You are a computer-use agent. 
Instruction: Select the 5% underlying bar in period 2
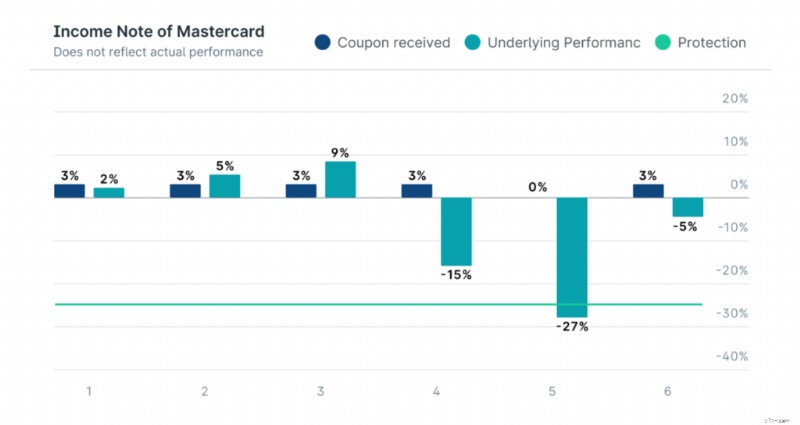tap(224, 186)
